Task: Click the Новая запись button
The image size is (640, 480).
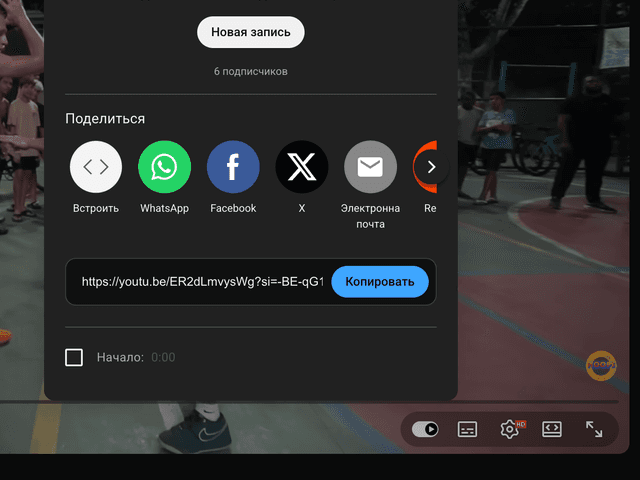Action: tap(251, 32)
